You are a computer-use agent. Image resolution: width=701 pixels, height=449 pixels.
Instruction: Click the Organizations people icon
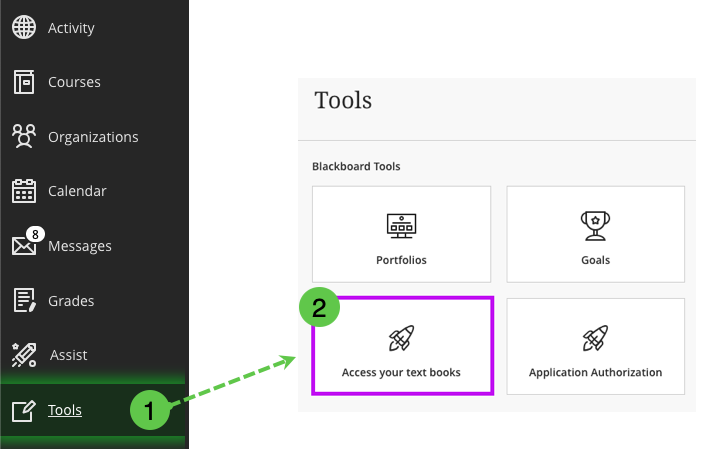tap(24, 136)
